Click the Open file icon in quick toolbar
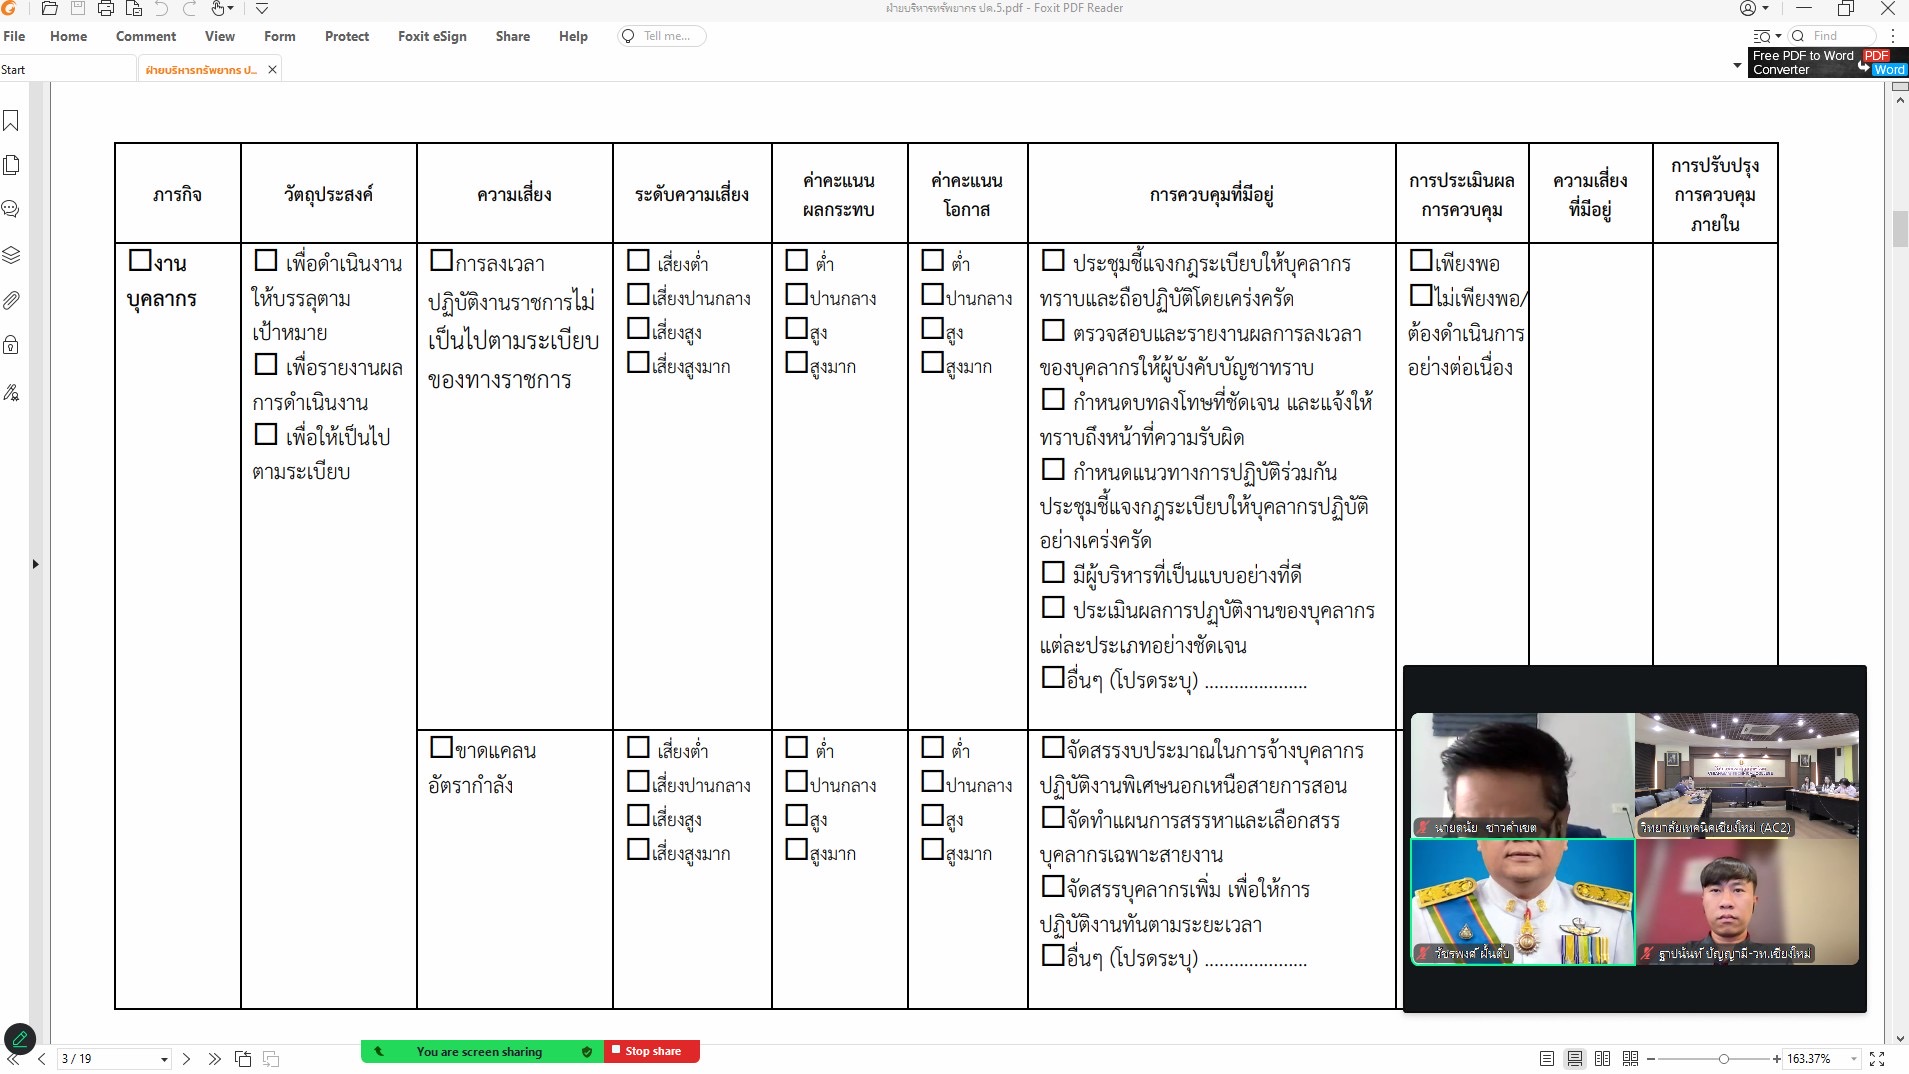The width and height of the screenshot is (1909, 1074). (x=49, y=9)
